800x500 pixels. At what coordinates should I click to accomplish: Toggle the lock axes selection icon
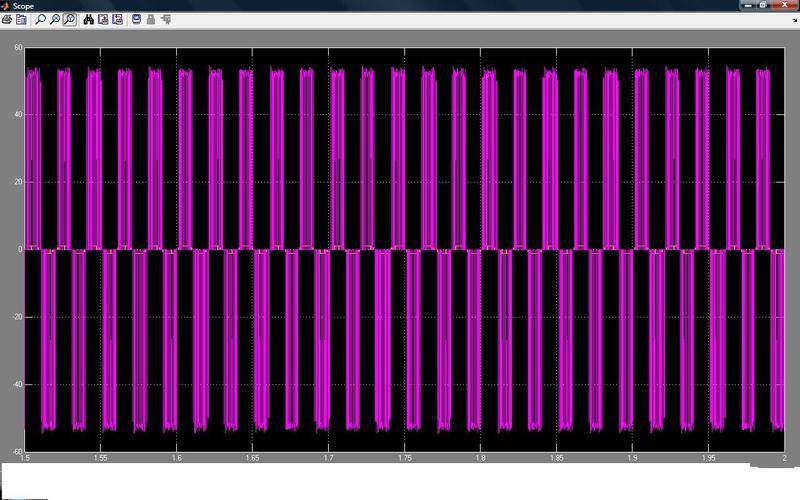tap(151, 19)
